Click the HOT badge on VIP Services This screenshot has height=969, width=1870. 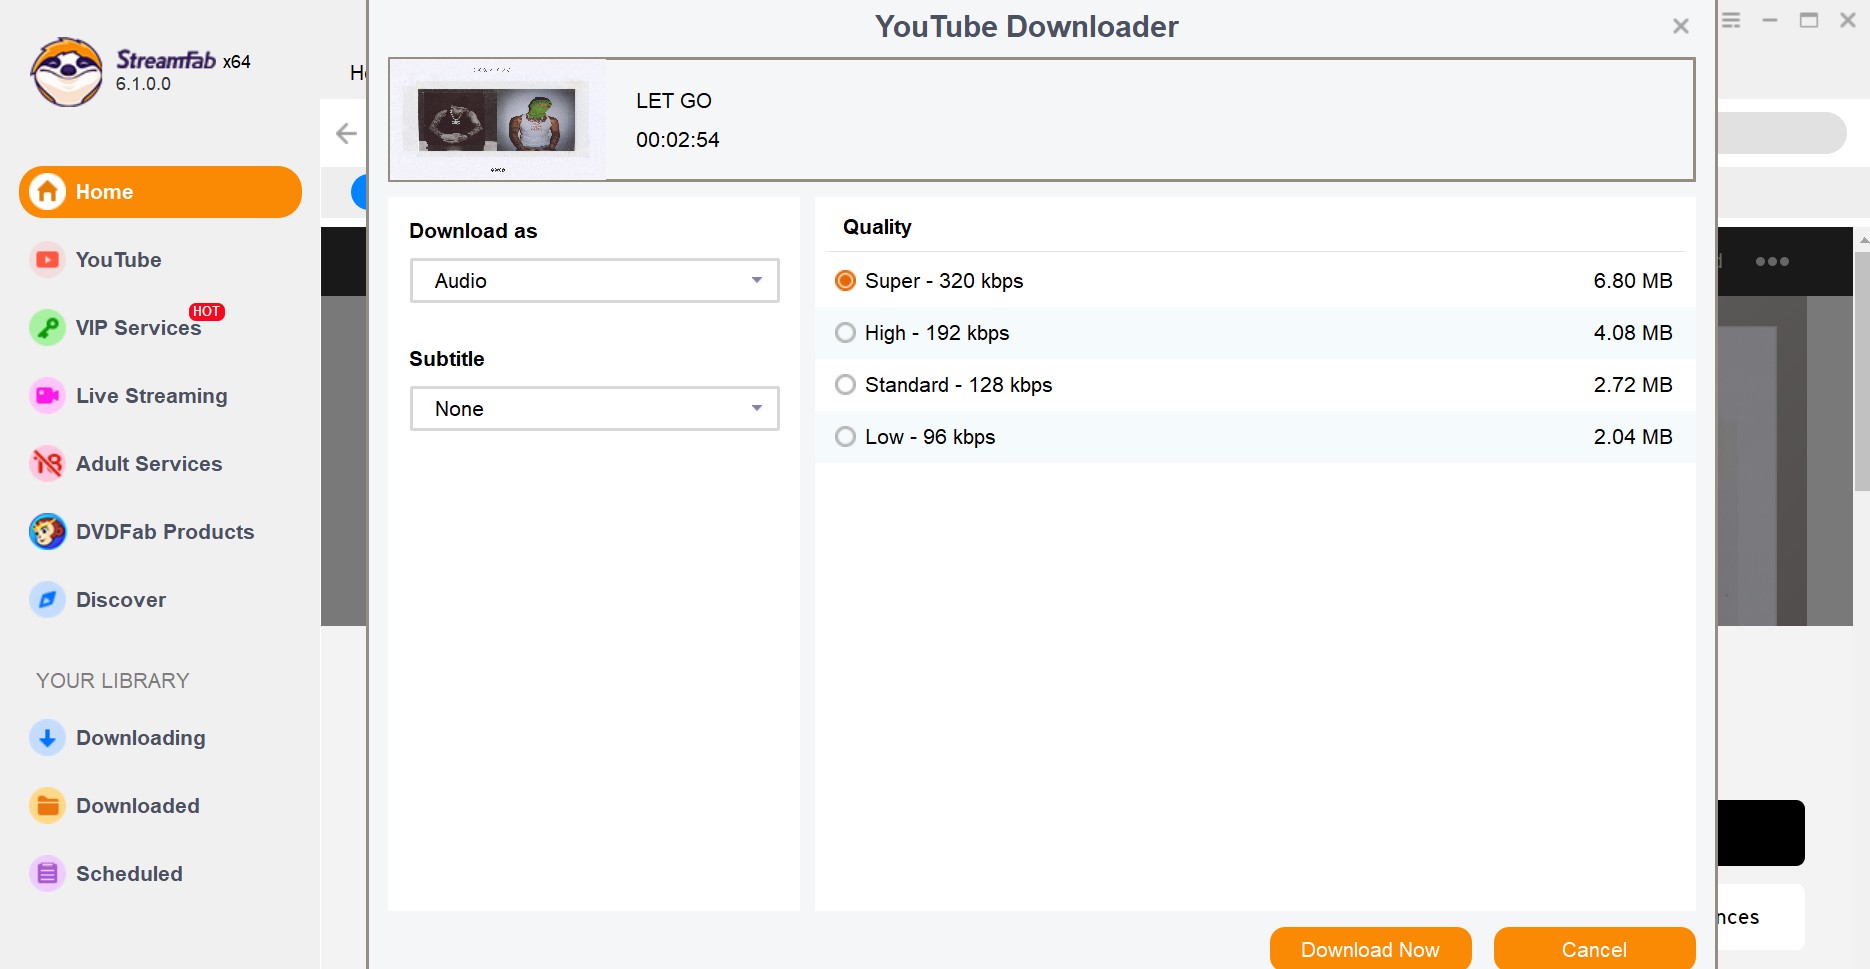coord(207,311)
